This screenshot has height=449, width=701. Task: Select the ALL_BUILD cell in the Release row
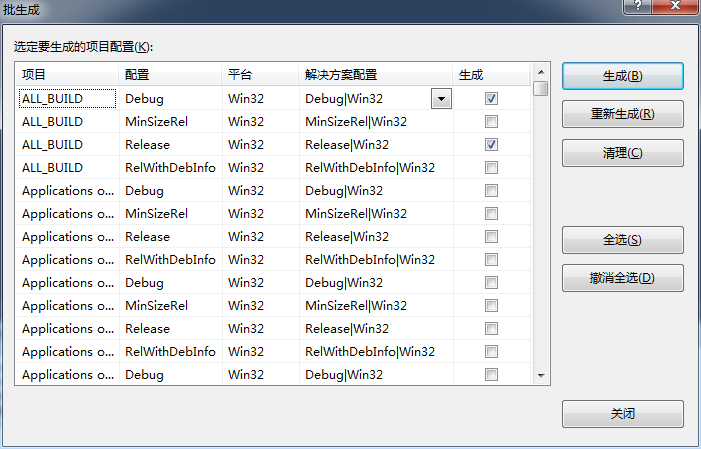pyautogui.click(x=68, y=144)
